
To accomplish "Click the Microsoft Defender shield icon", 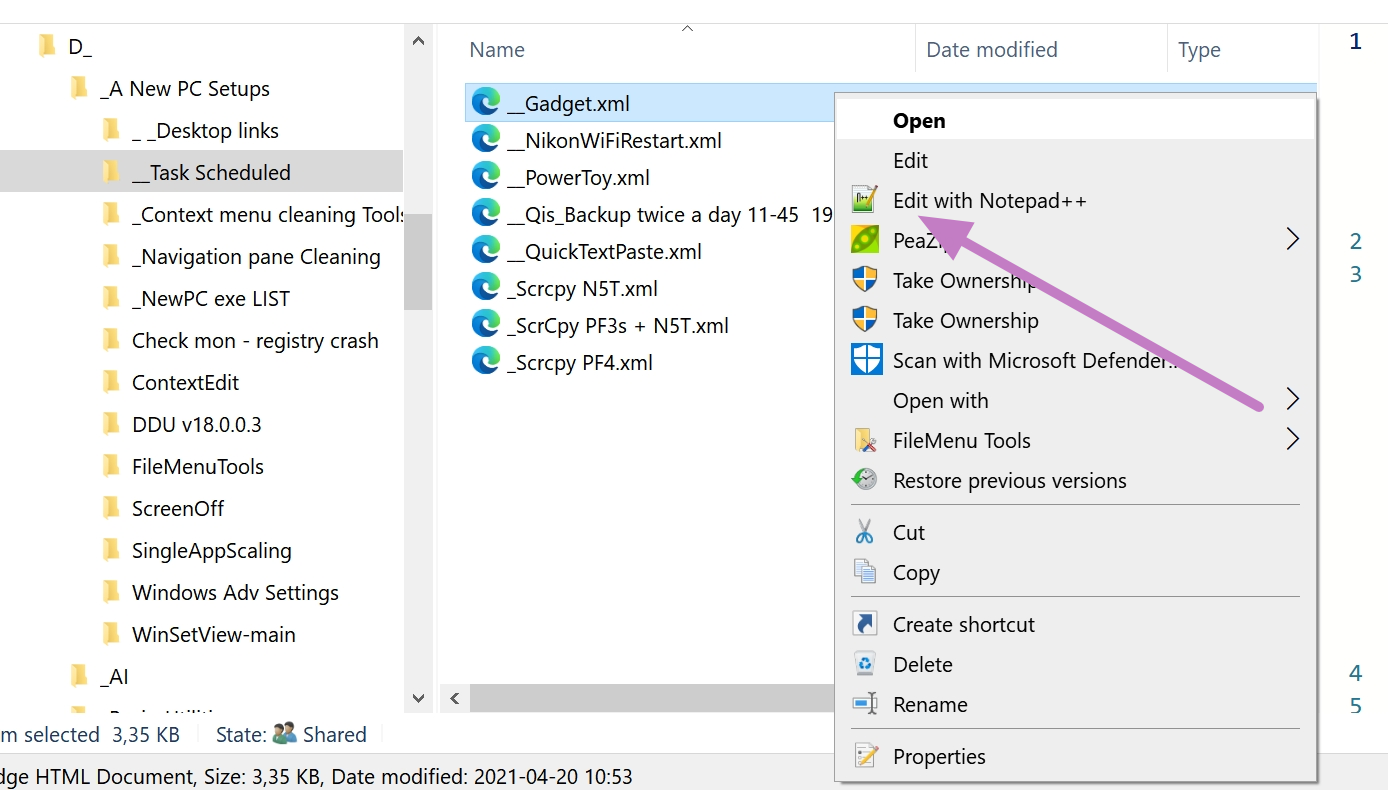I will tap(865, 360).
